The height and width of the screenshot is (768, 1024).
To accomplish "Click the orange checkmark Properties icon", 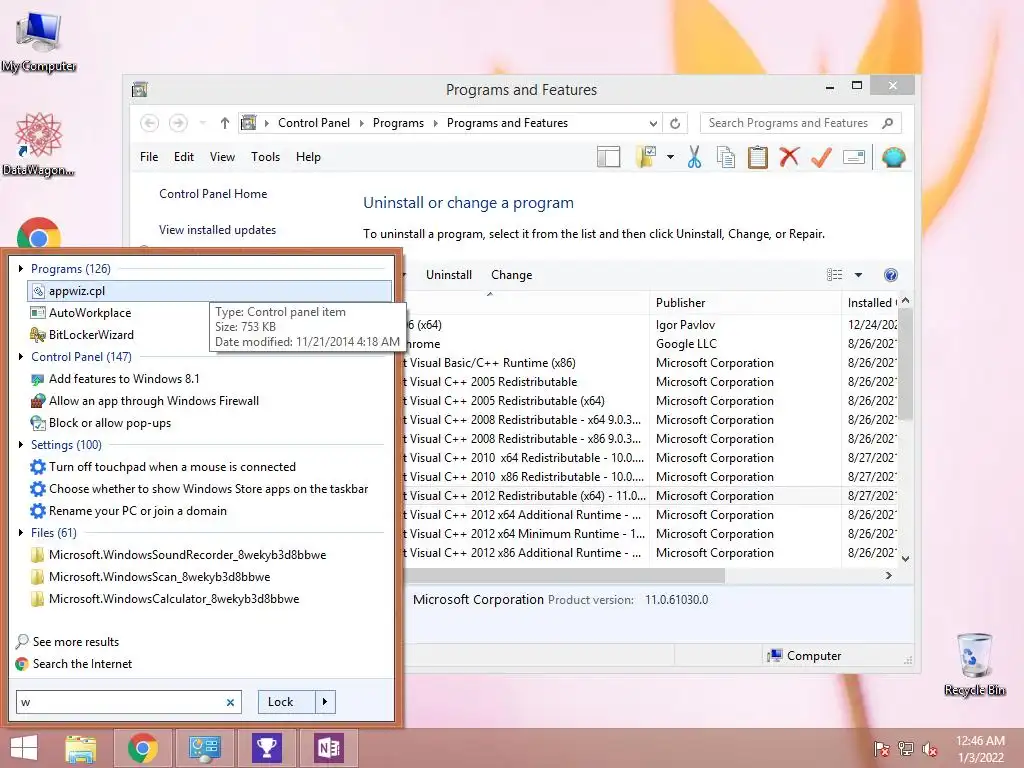I will (x=821, y=157).
